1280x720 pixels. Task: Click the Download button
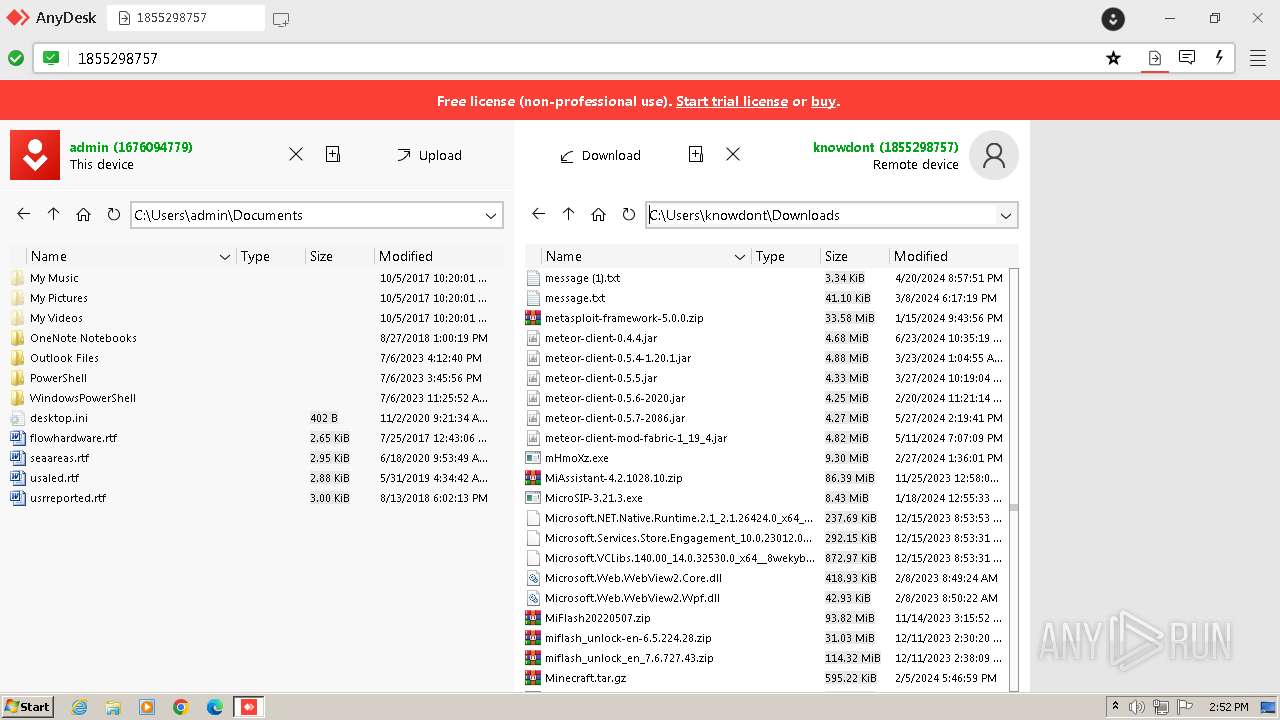coord(600,155)
